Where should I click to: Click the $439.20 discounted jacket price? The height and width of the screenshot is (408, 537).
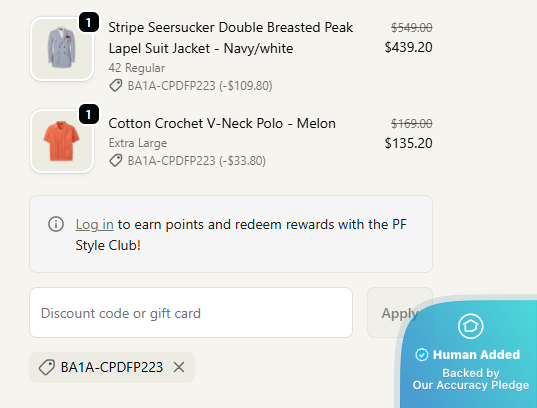(408, 47)
